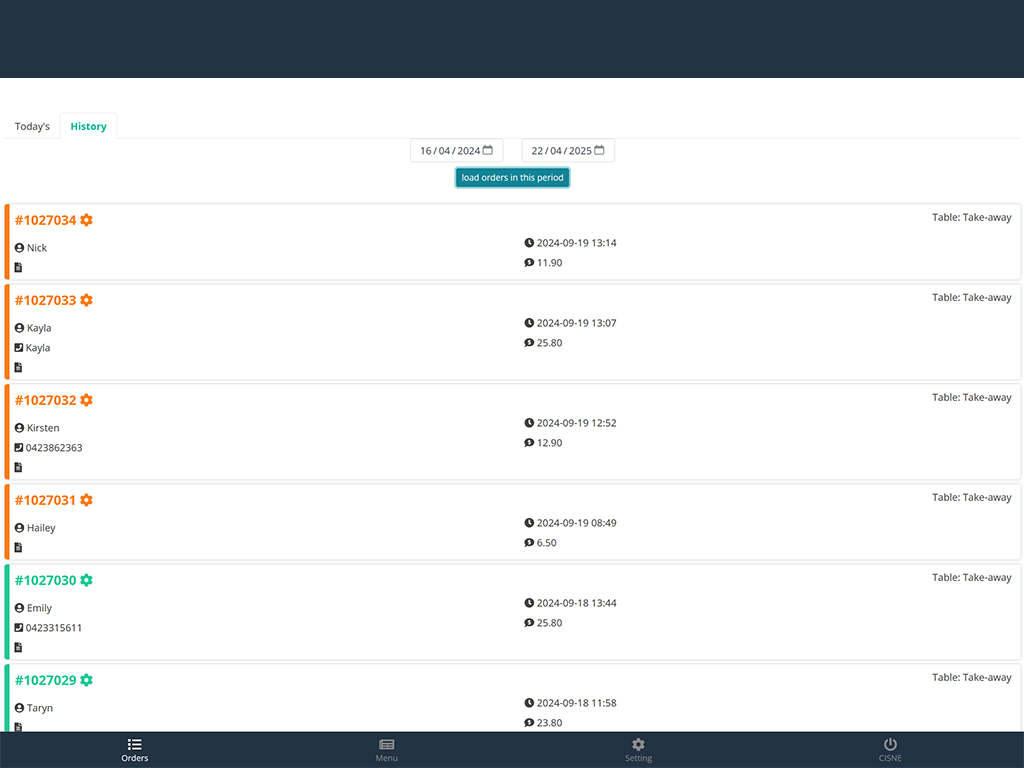Open gear settings for order #1027034
1024x768 pixels.
point(87,220)
